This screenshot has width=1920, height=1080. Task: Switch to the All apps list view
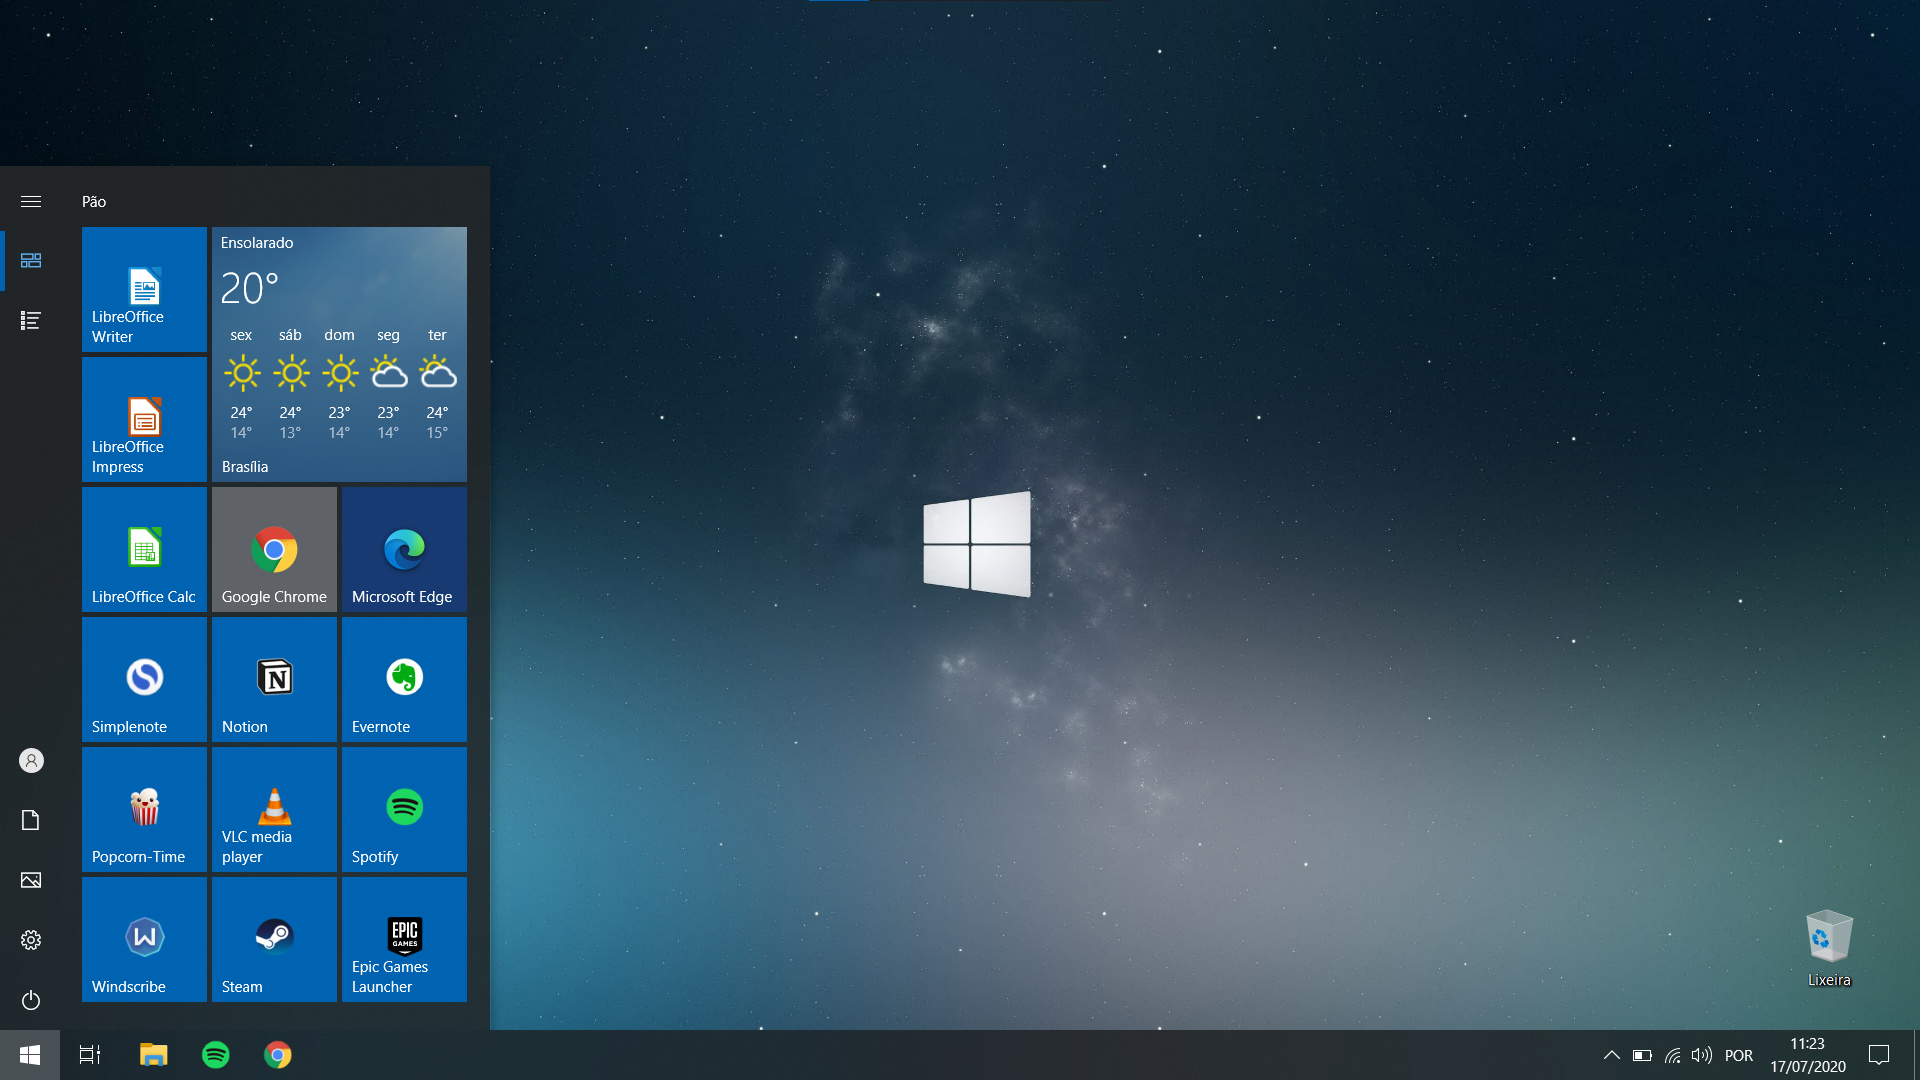click(x=31, y=320)
